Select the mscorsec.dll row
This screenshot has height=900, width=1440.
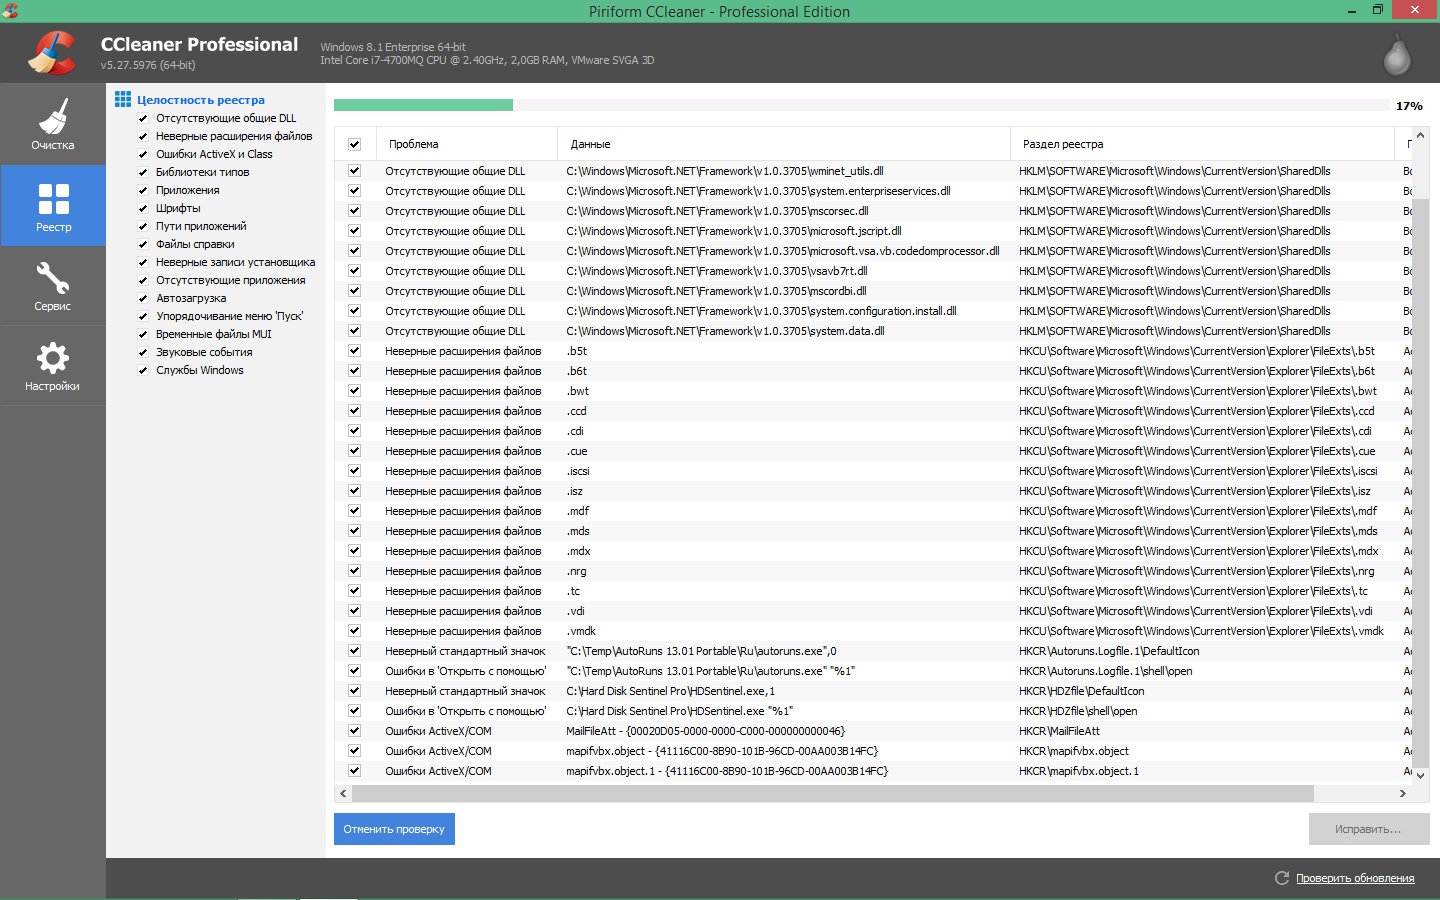873,211
